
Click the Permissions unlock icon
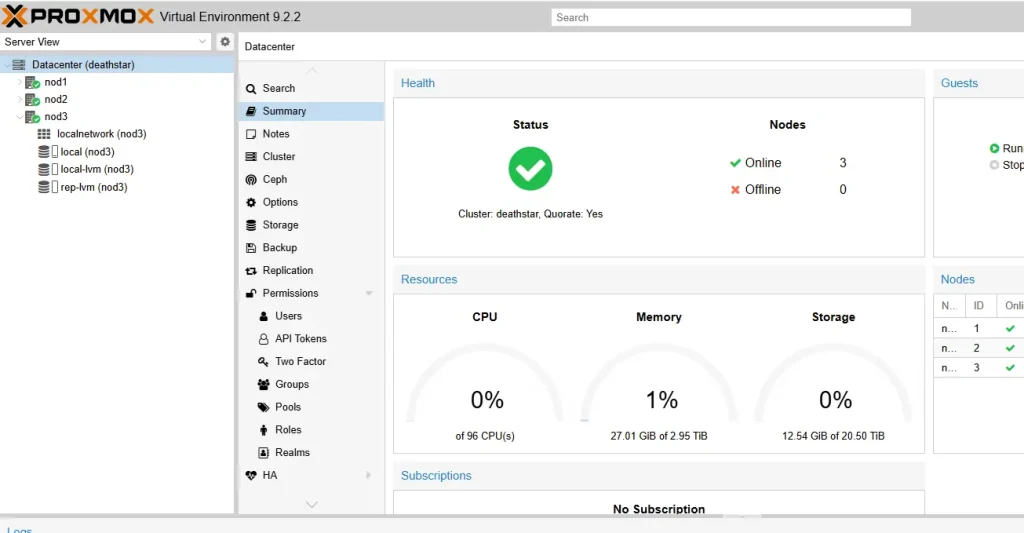click(251, 293)
